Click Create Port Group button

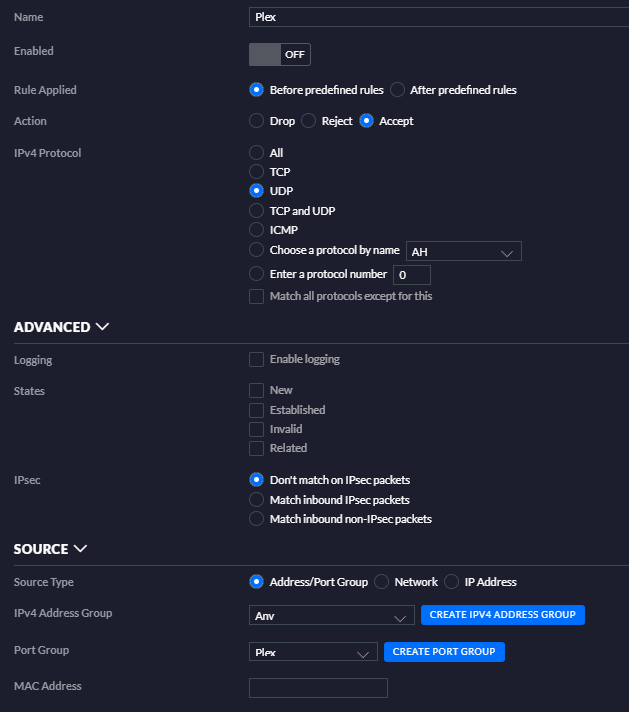[444, 652]
